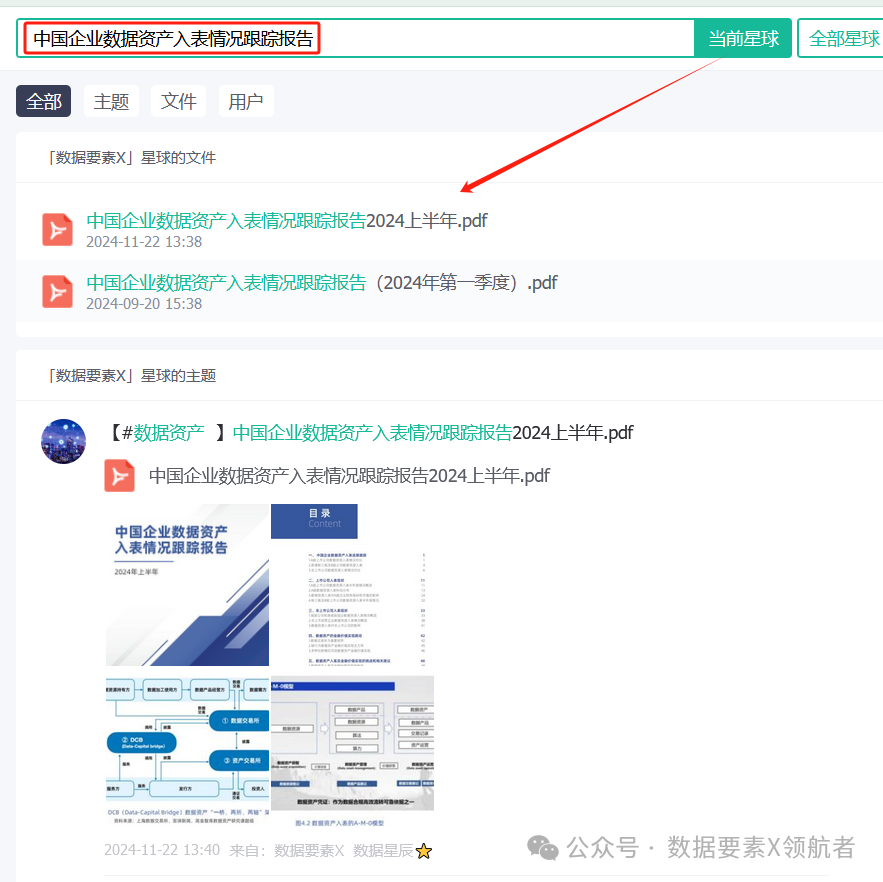Open topic title link 跟踪报告2024上半年.pdf
This screenshot has width=883, height=882.
(x=432, y=433)
